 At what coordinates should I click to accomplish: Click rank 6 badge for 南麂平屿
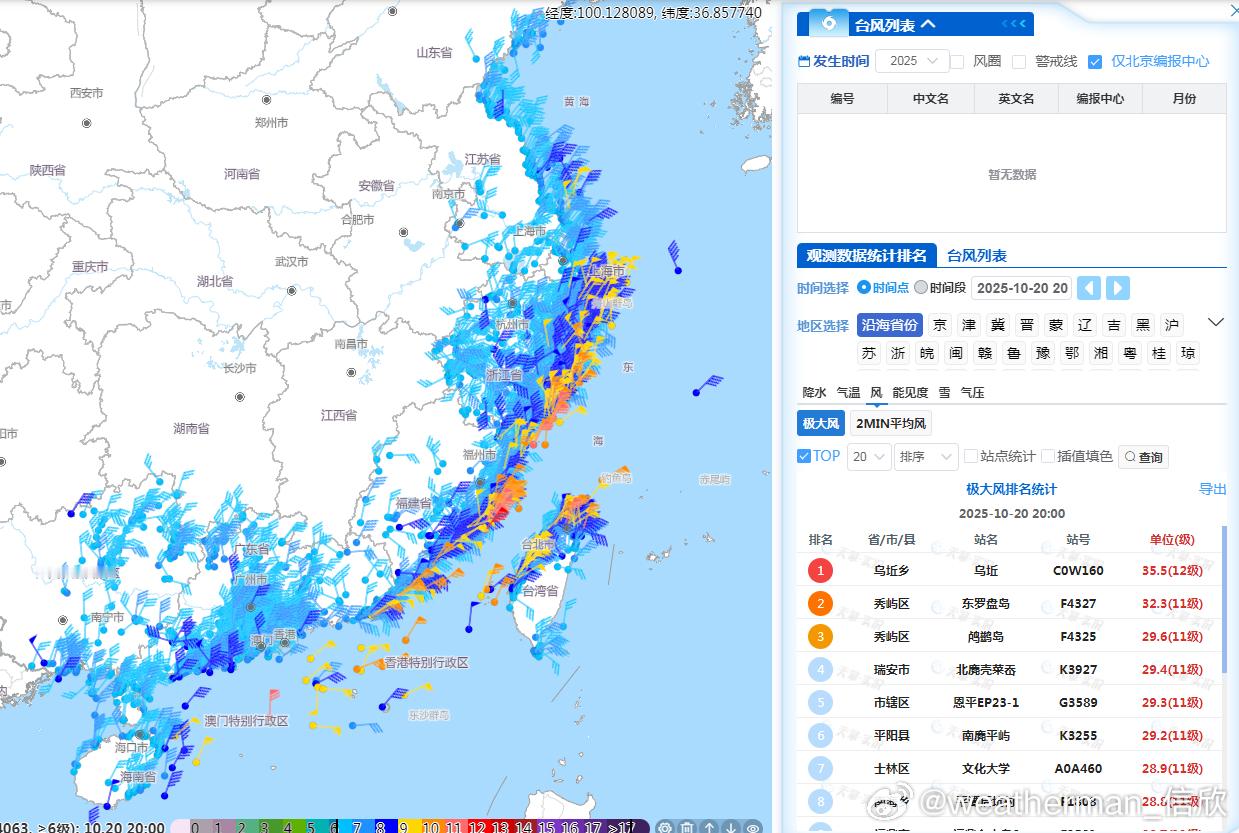point(820,736)
